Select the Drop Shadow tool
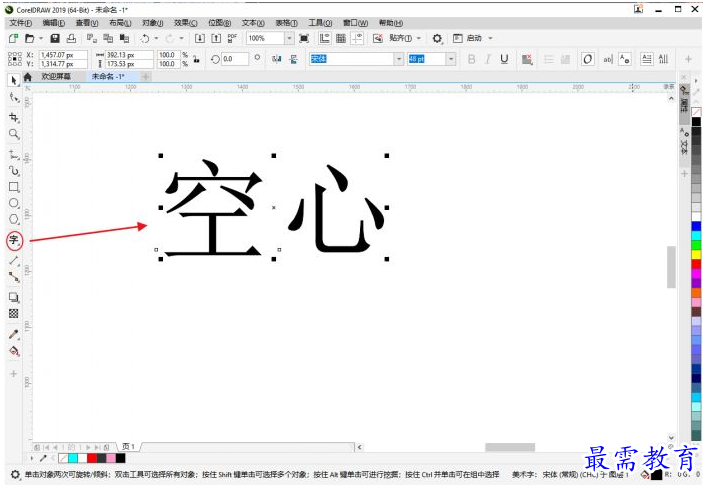The width and height of the screenshot is (706, 490). coord(14,297)
